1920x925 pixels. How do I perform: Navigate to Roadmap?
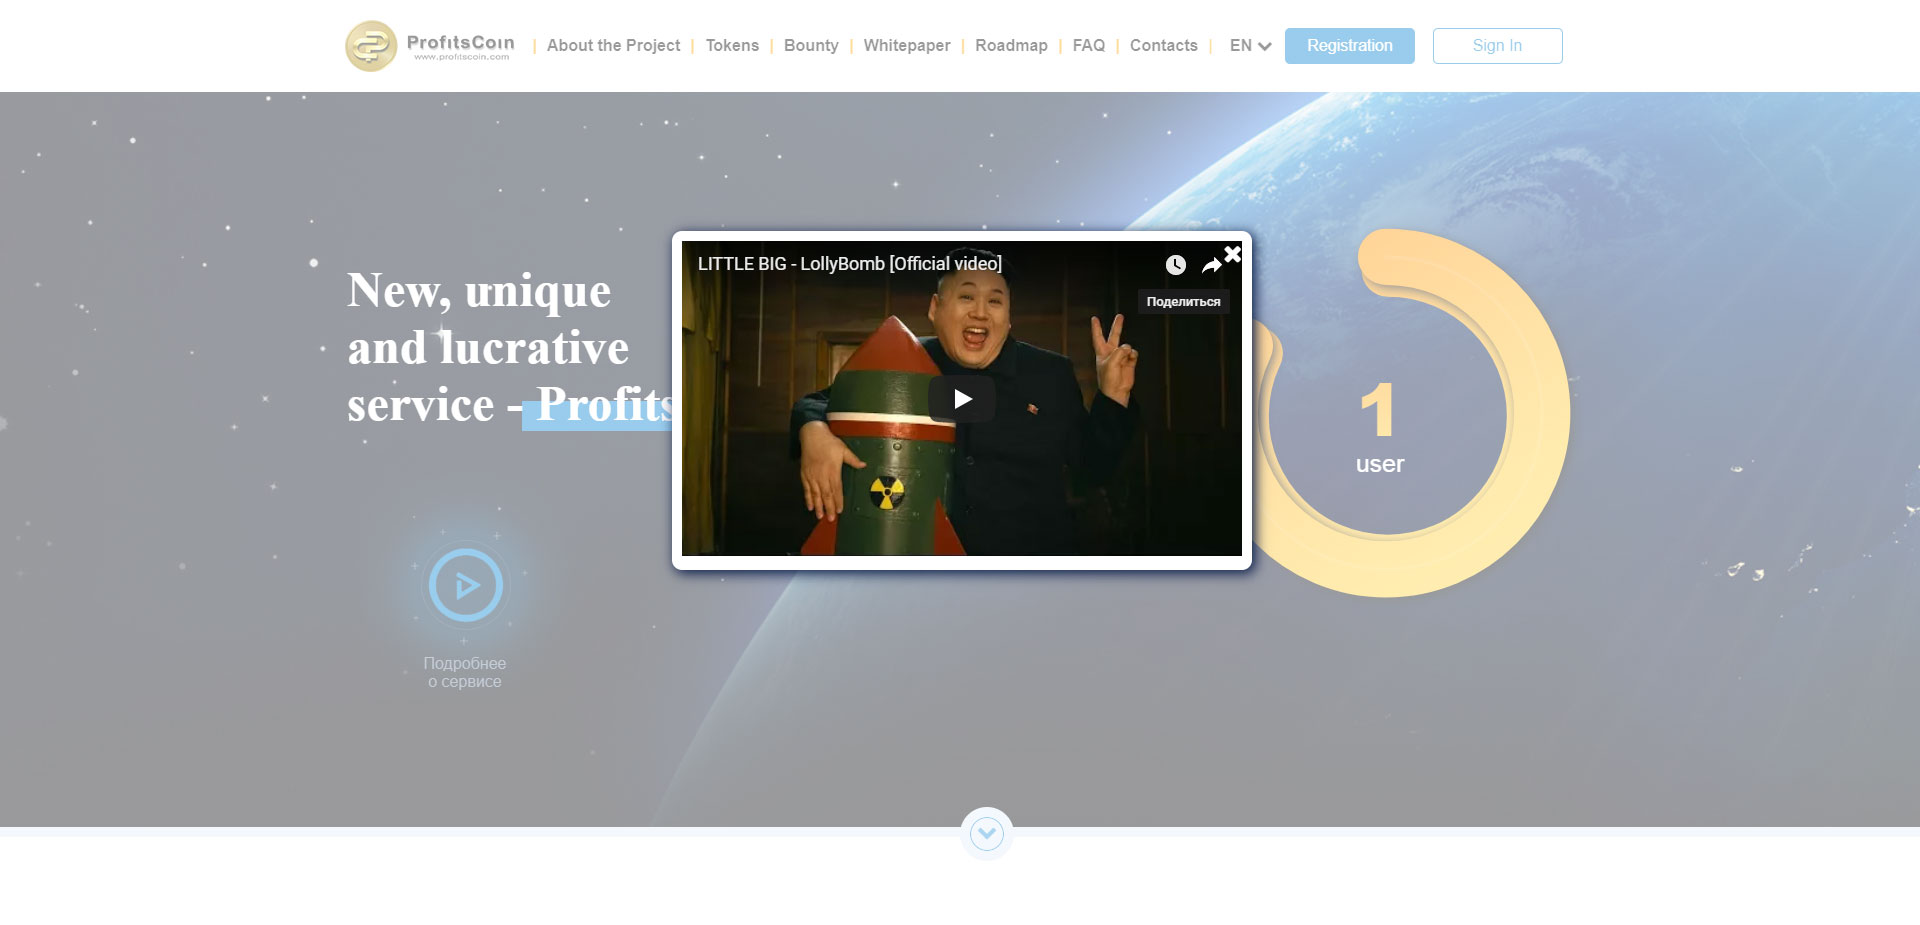tap(1011, 46)
